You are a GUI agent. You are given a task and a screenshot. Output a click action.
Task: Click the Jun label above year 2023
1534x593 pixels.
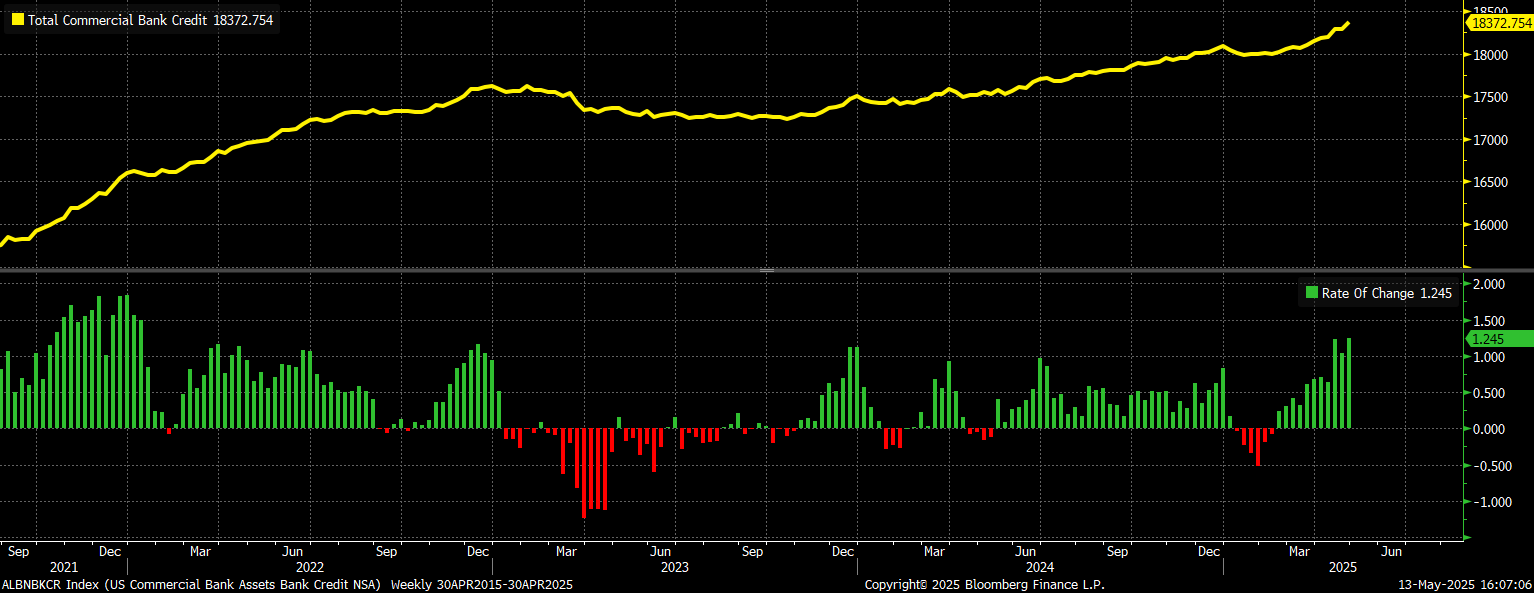coord(660,551)
